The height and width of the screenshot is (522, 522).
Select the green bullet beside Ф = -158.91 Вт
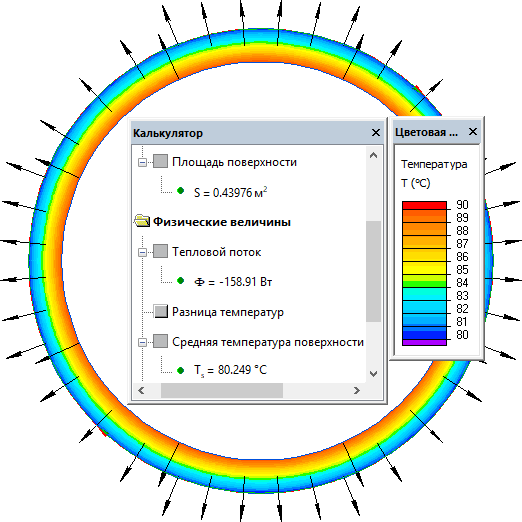tap(180, 281)
